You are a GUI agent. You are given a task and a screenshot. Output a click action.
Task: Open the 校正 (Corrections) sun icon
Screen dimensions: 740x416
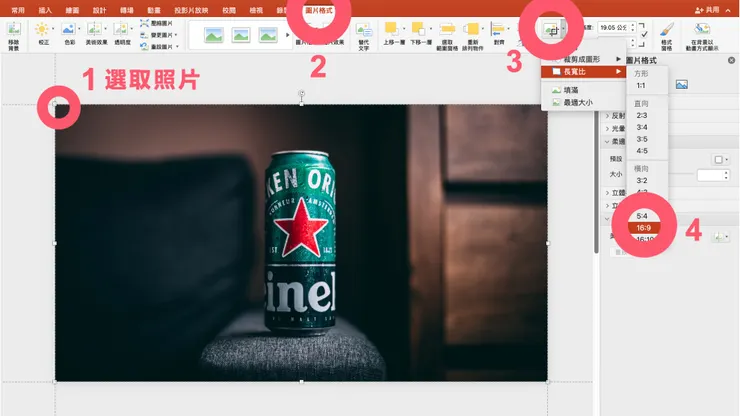pyautogui.click(x=42, y=30)
